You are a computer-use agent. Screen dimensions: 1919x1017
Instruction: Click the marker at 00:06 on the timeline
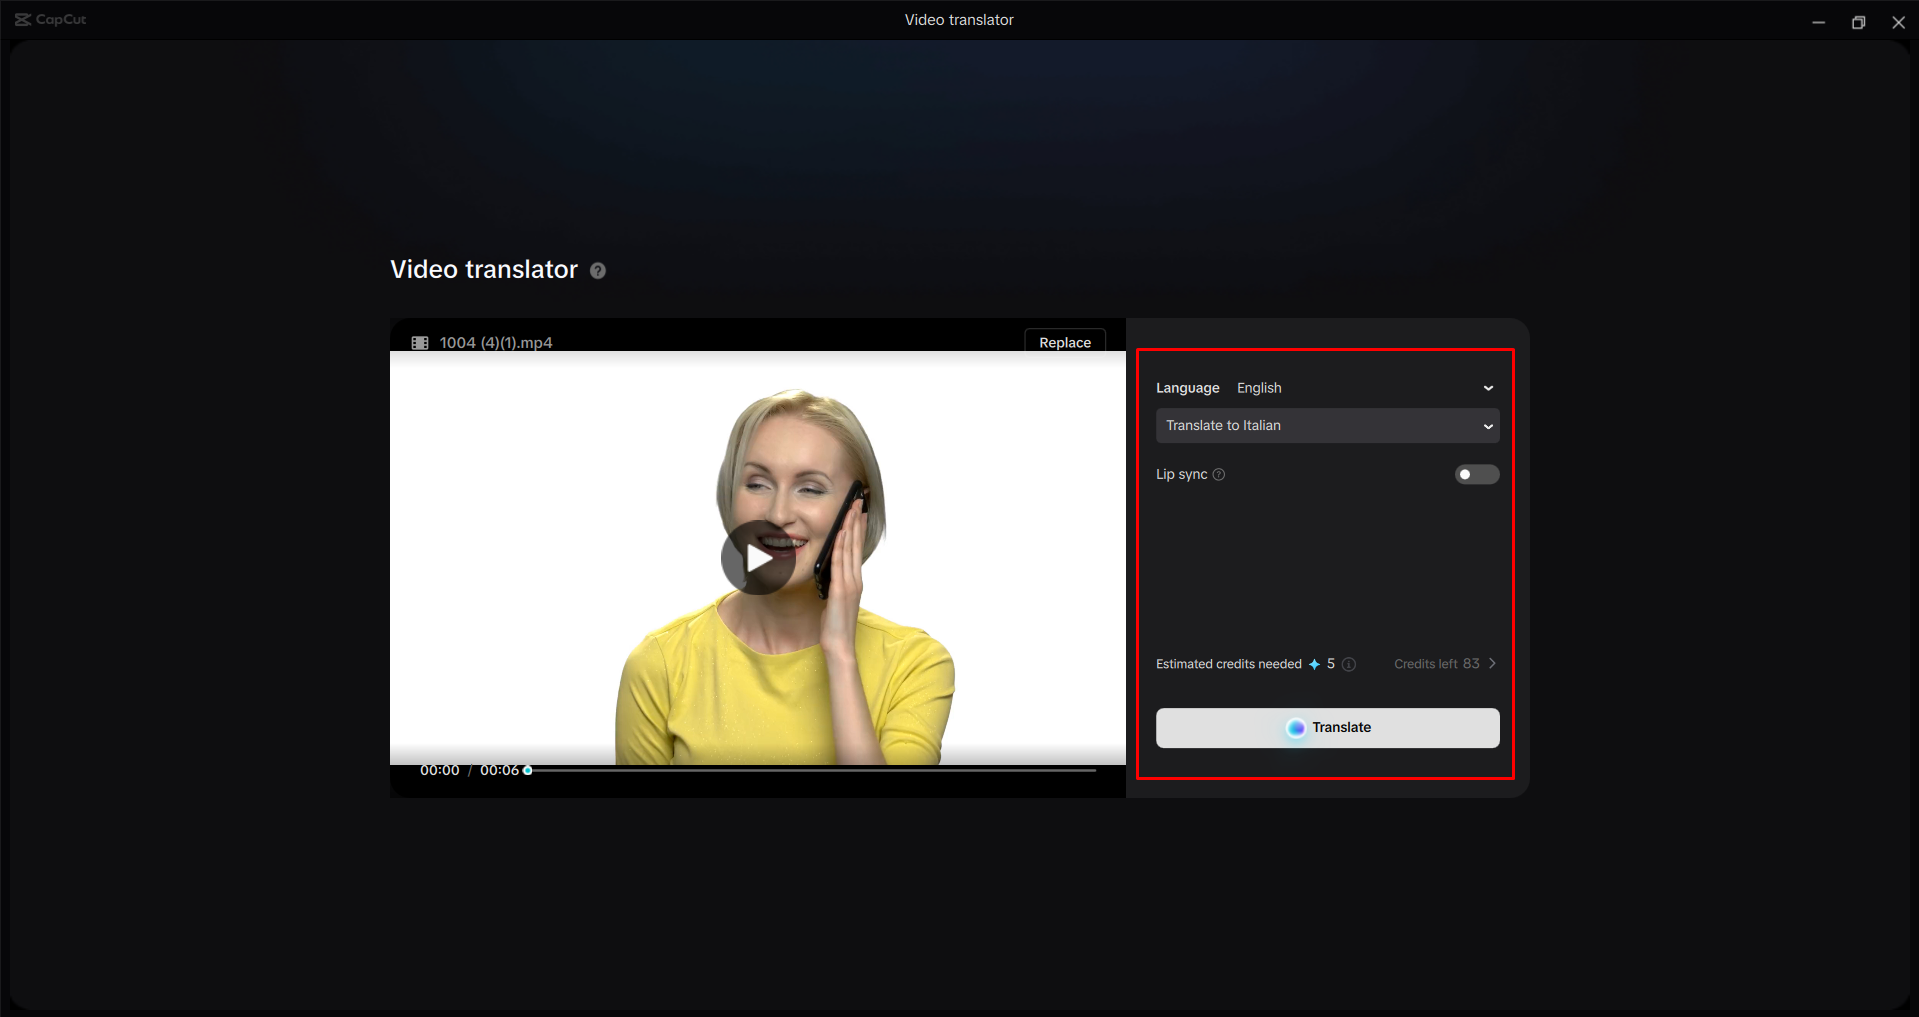coord(527,770)
